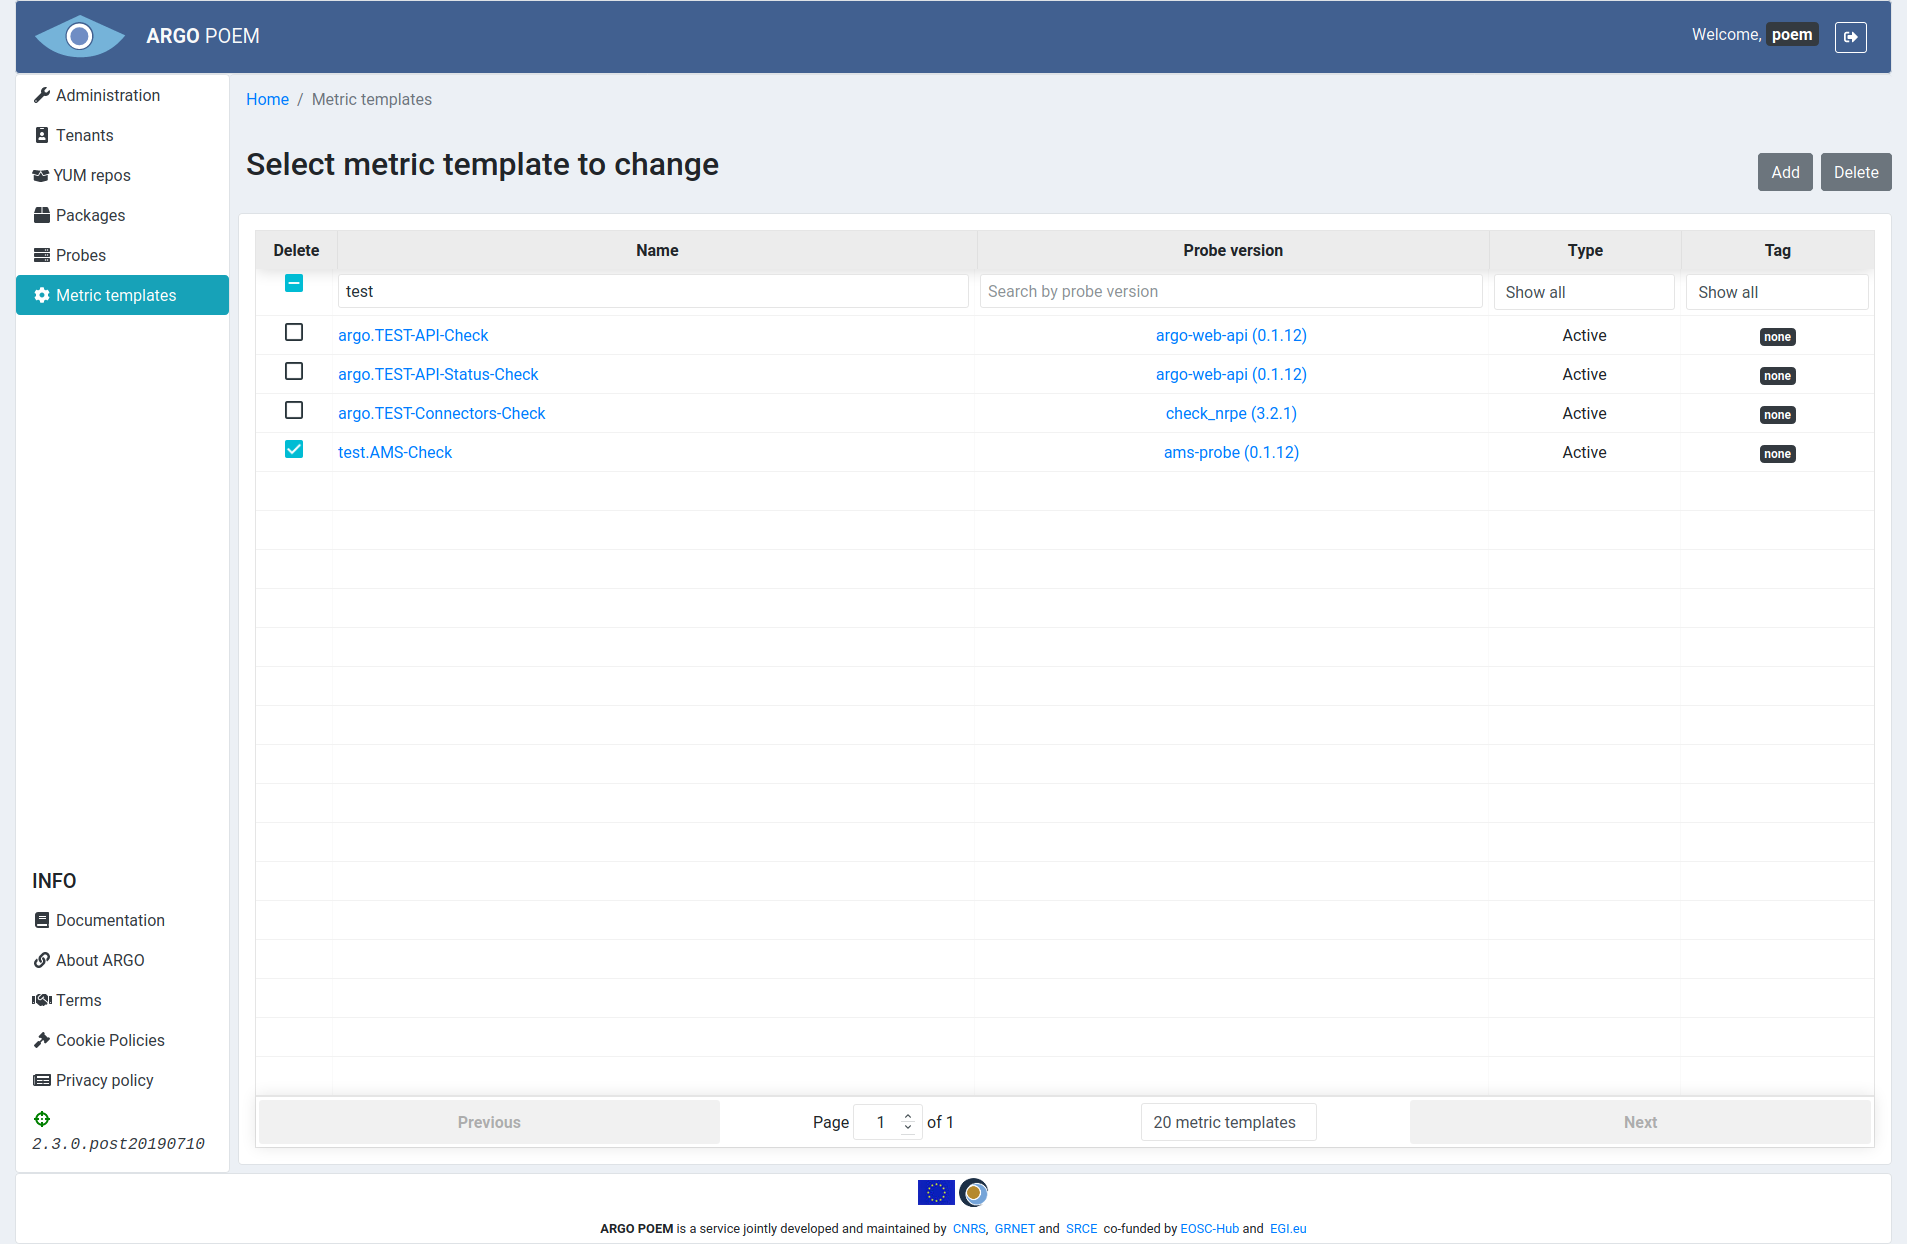The width and height of the screenshot is (1907, 1244).
Task: Open the EGI.eu footer link
Action: [x=1288, y=1229]
